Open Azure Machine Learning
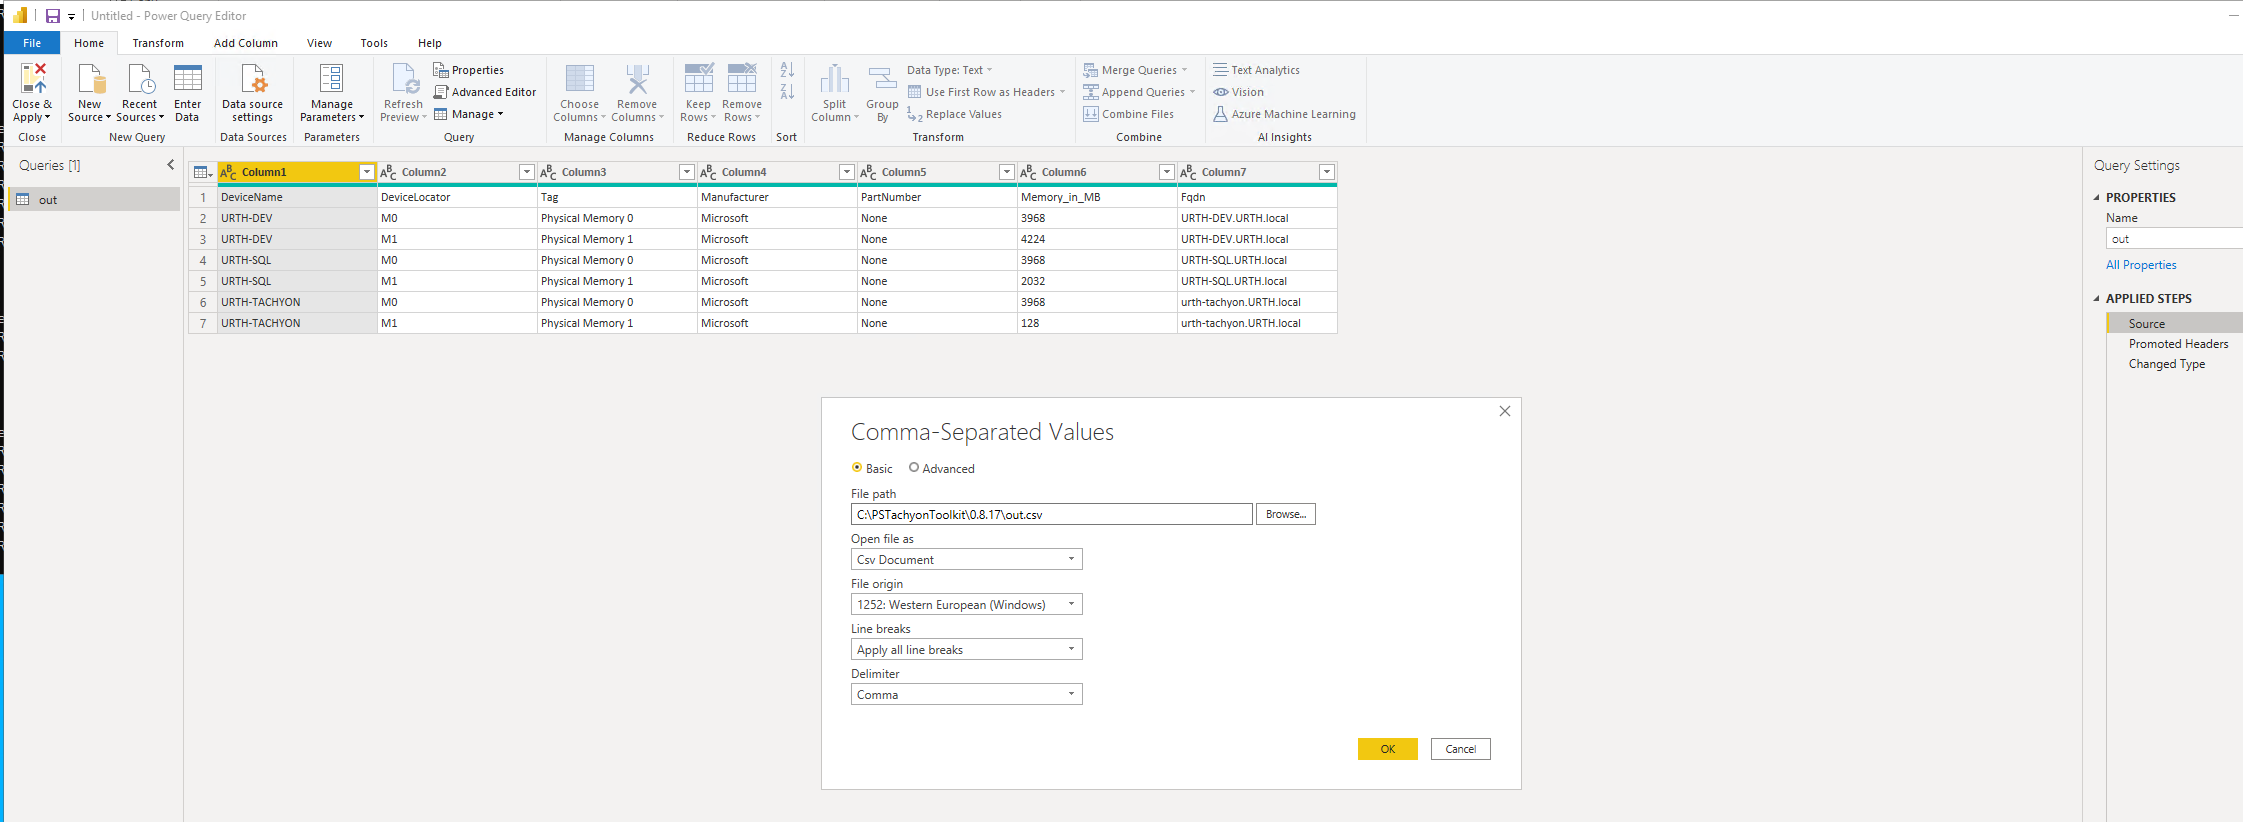2243x822 pixels. (x=1284, y=114)
